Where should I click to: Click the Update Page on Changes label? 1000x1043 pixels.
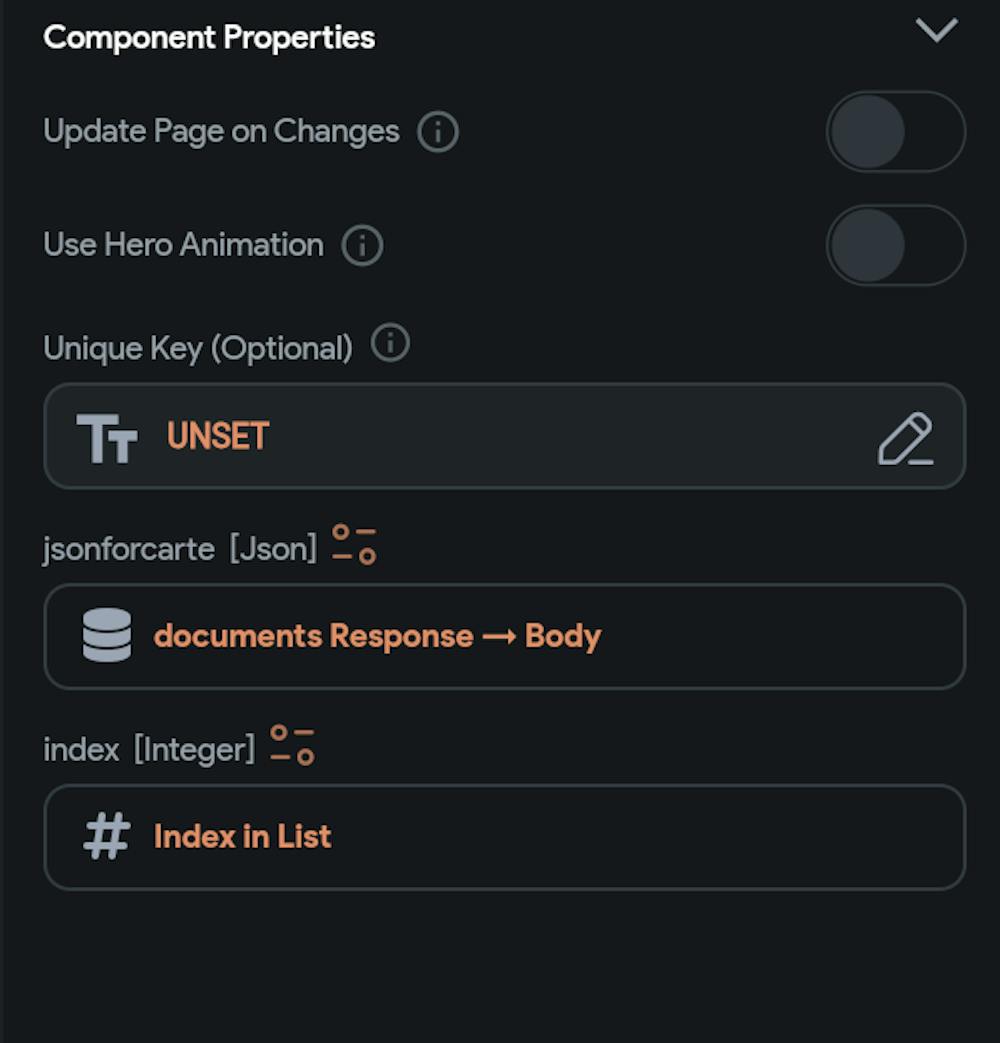[221, 132]
